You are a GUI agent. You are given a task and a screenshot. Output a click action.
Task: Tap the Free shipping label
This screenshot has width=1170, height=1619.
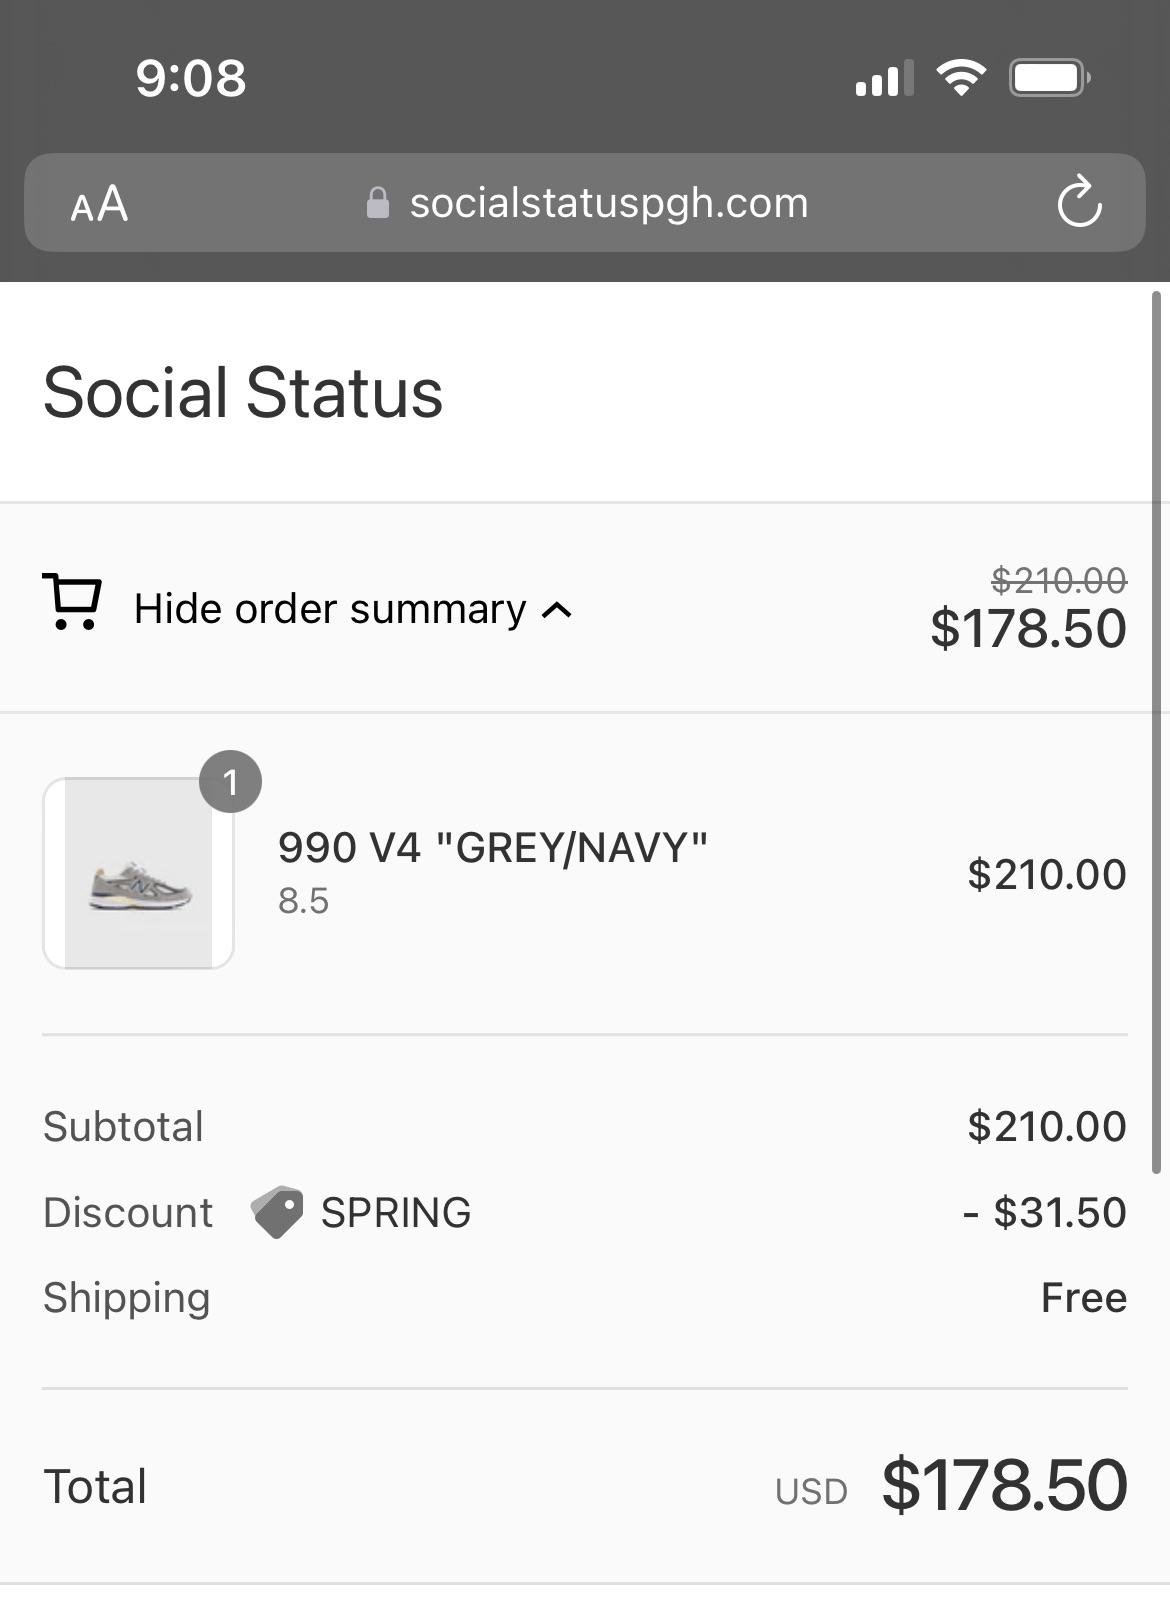click(x=1083, y=1297)
